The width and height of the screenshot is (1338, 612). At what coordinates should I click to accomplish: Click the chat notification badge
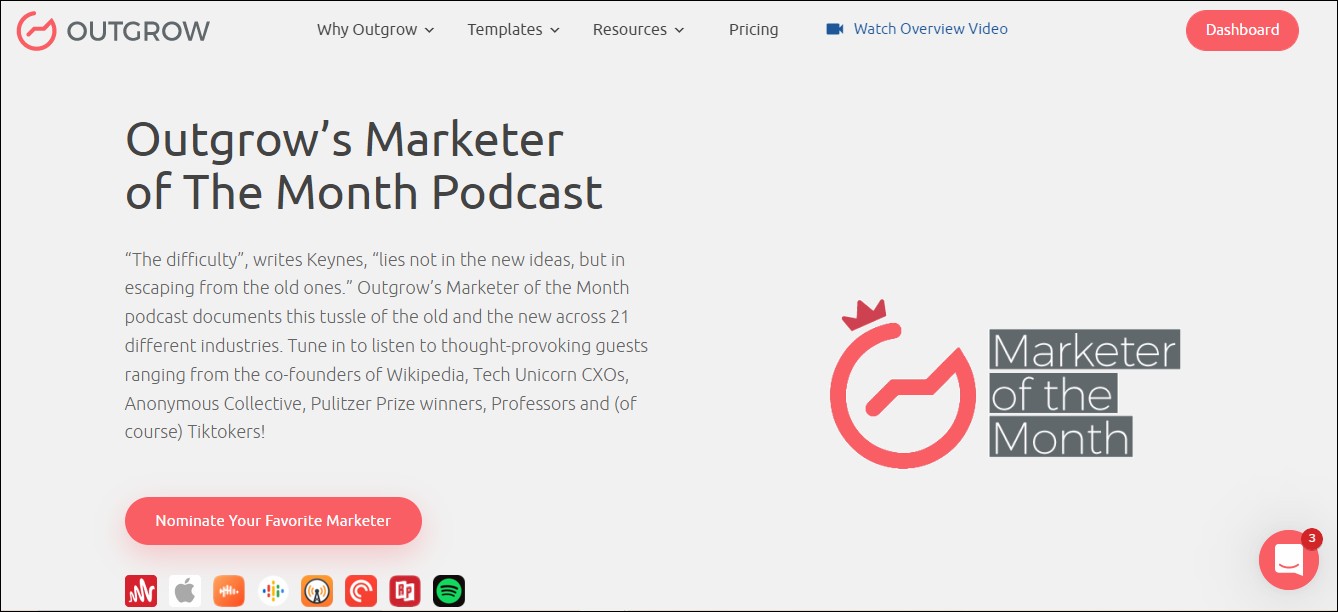click(x=1311, y=538)
